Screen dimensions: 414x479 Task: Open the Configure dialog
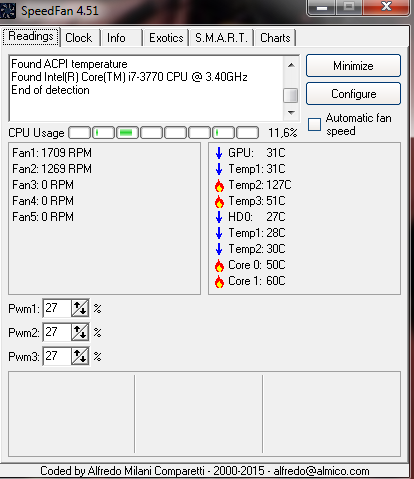(x=353, y=94)
